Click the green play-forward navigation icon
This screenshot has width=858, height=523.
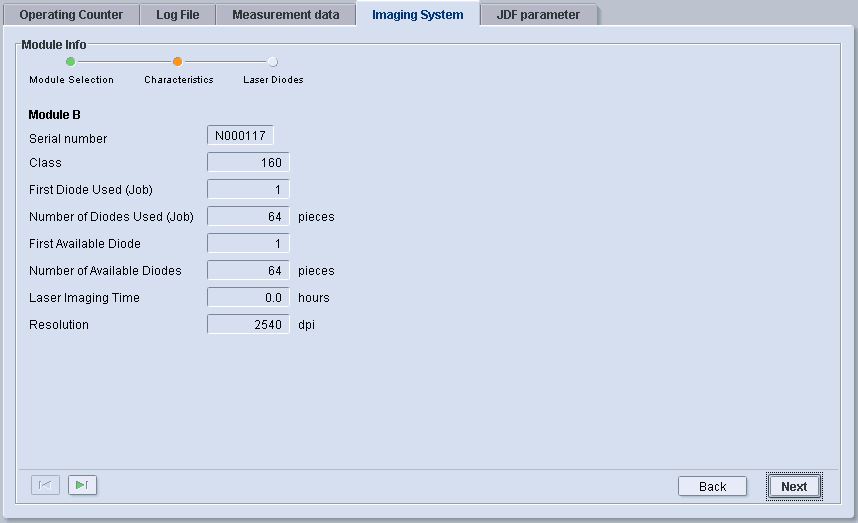coord(82,485)
